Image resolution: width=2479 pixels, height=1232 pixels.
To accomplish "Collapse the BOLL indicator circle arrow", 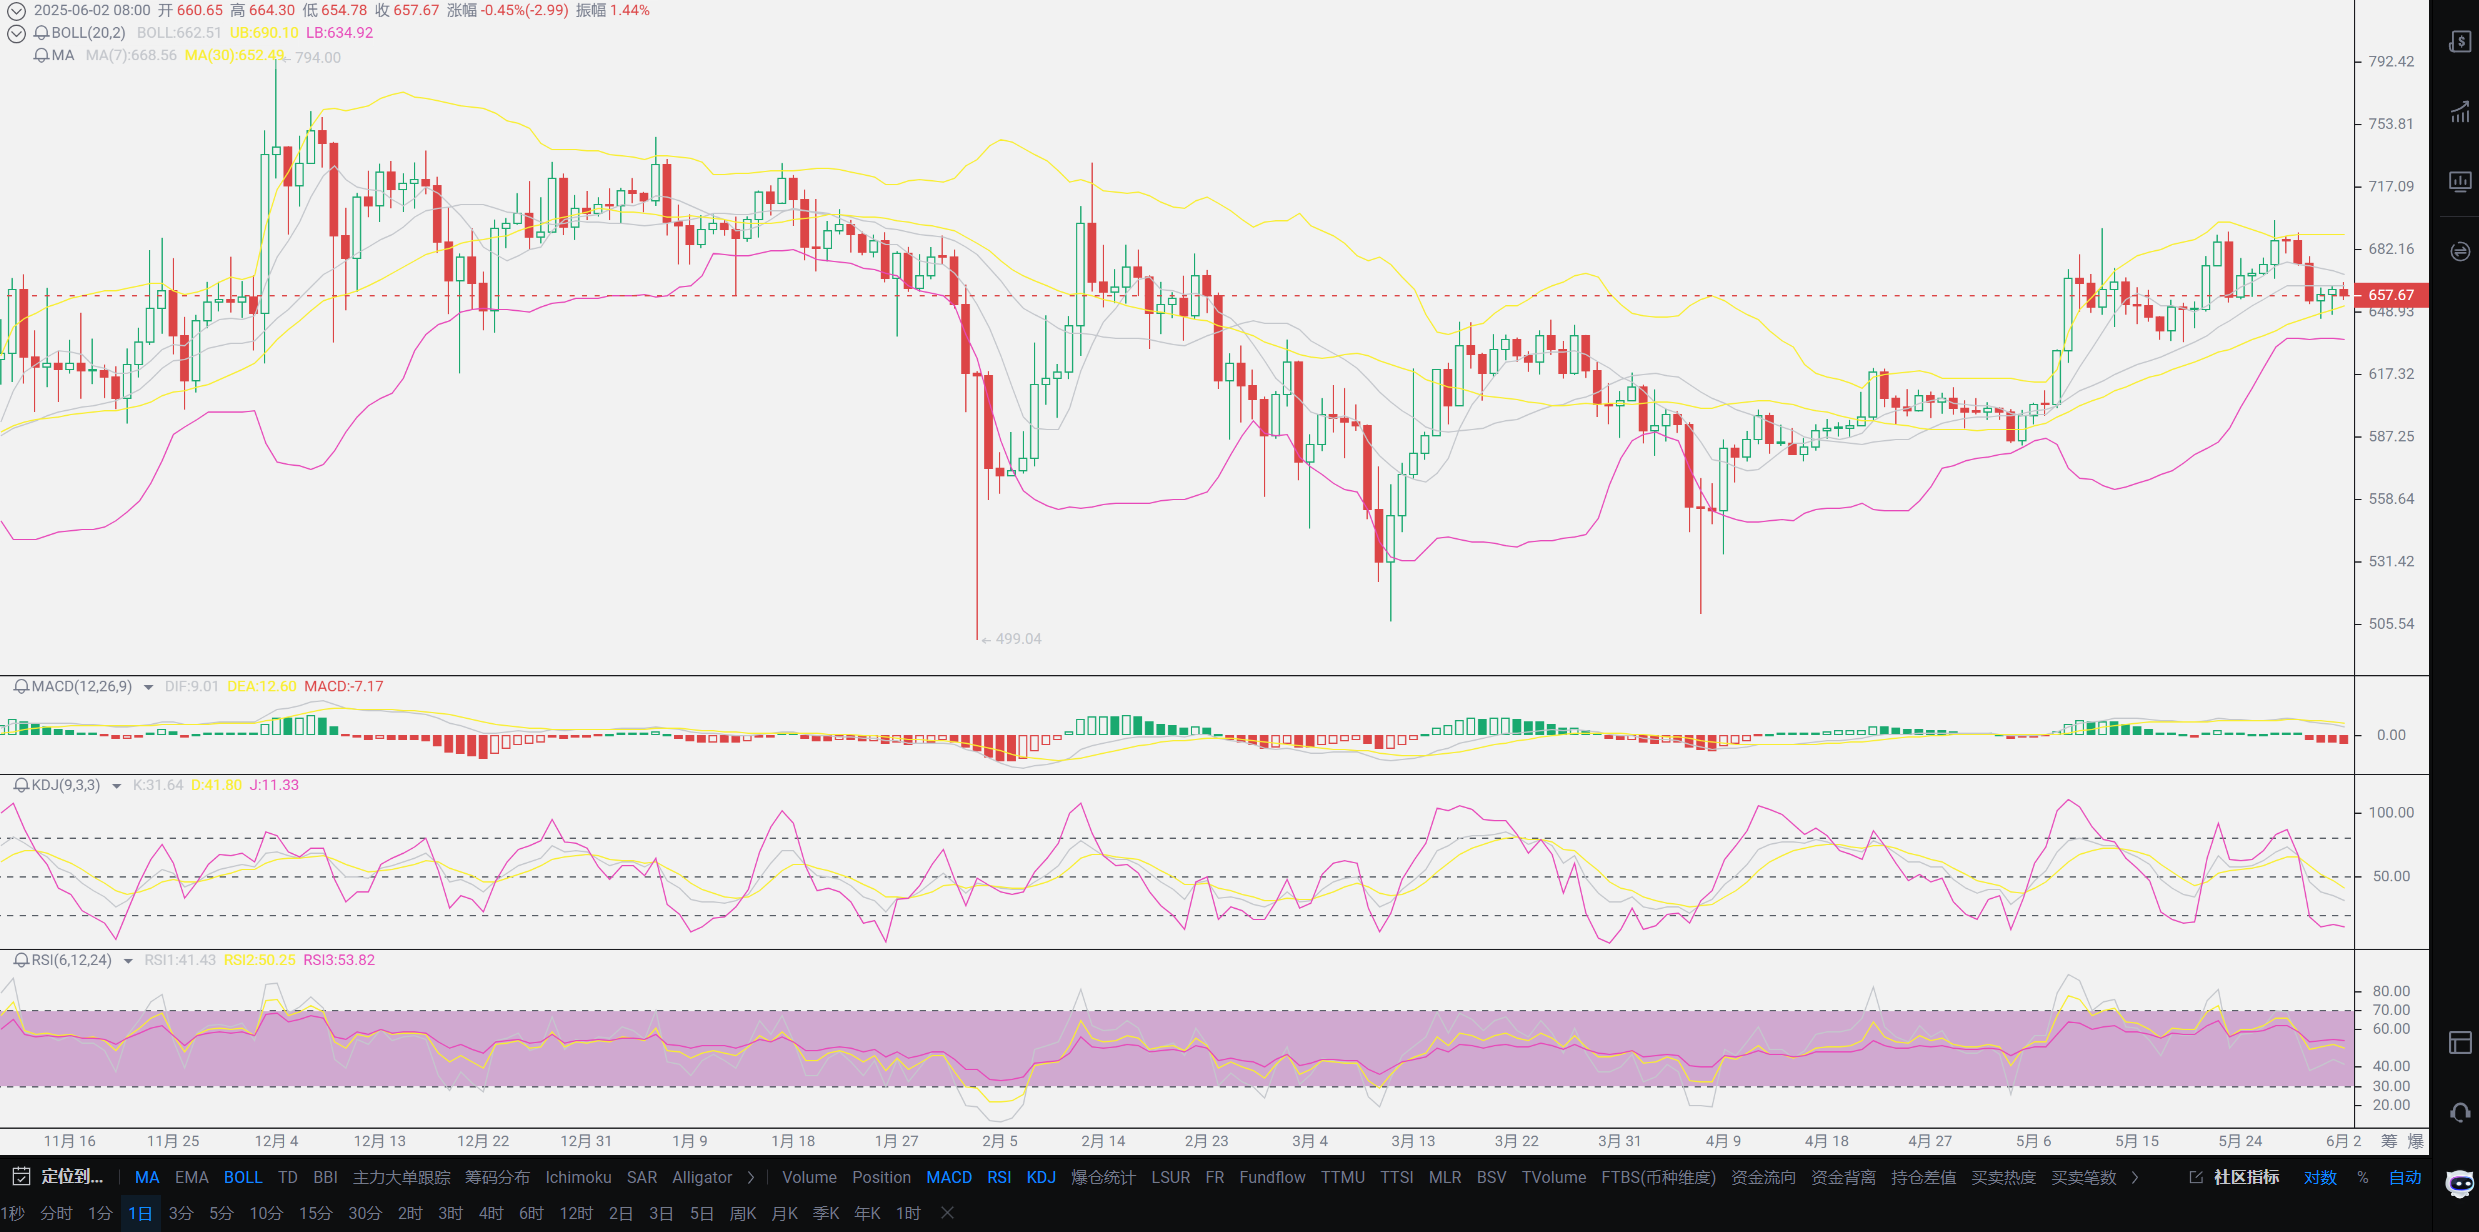I will pos(16,33).
